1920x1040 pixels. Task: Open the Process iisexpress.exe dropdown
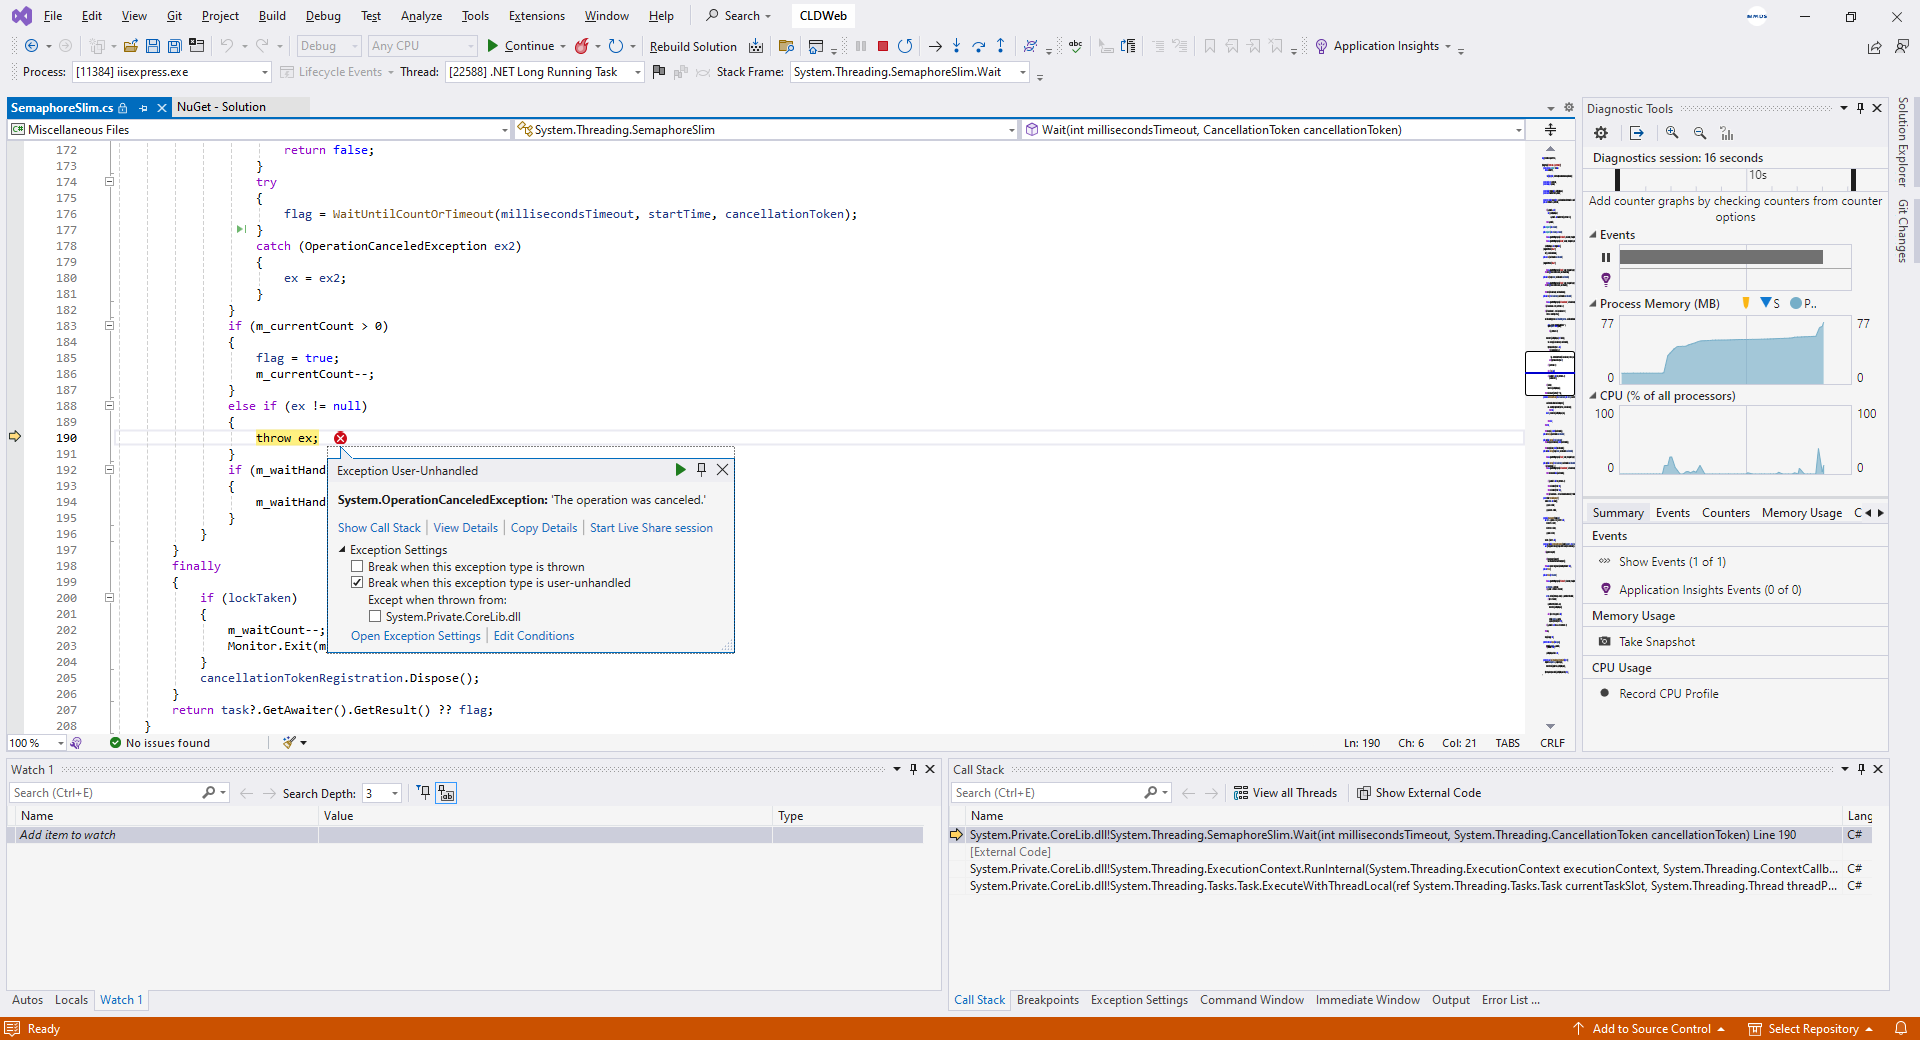(172, 72)
